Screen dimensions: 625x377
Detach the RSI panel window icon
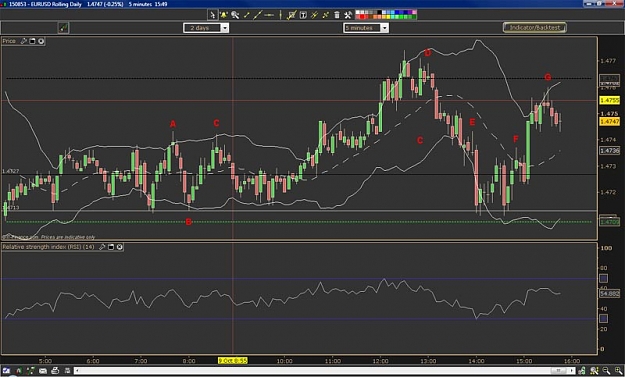(x=111, y=247)
